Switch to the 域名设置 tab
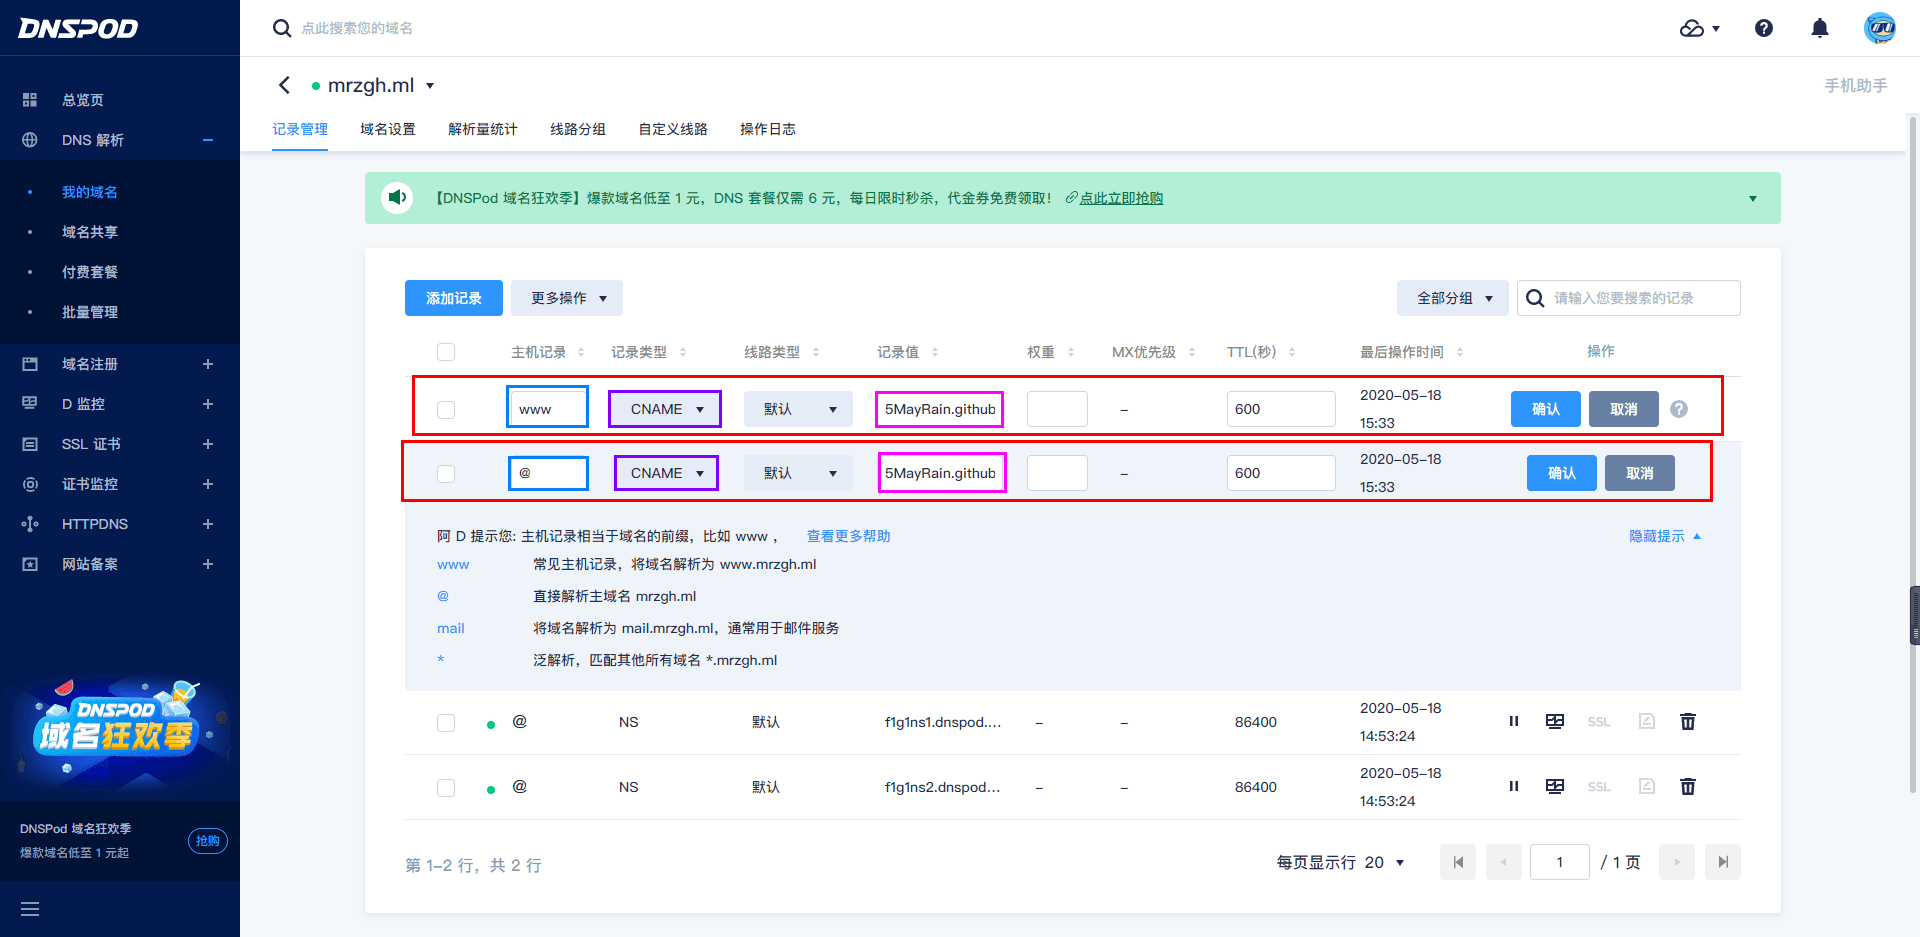Image resolution: width=1920 pixels, height=937 pixels. (388, 129)
